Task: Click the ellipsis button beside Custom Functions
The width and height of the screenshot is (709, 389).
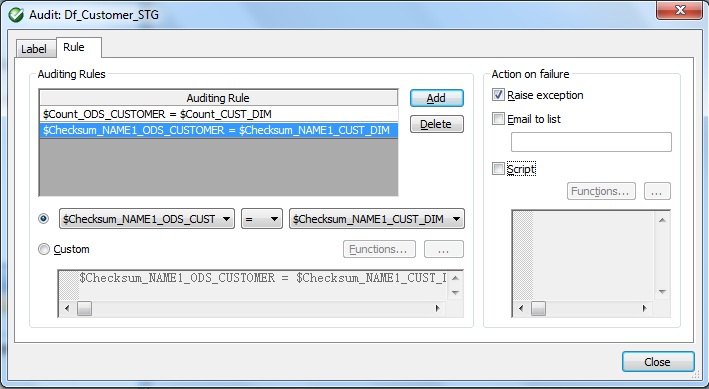Action: pyautogui.click(x=444, y=249)
